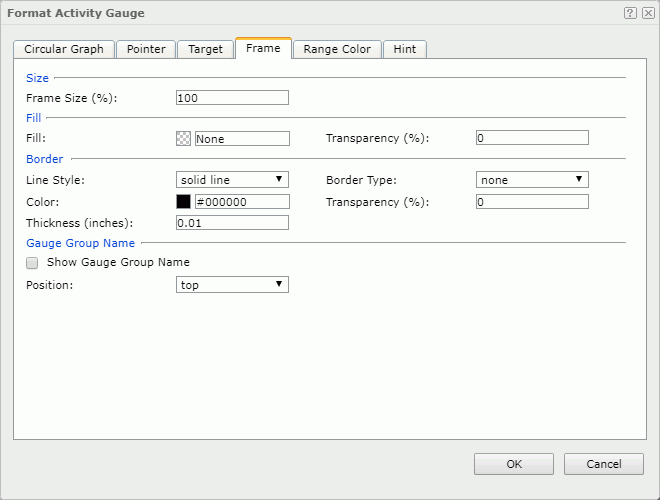Click the Frame Size input field
660x500 pixels.
(232, 98)
